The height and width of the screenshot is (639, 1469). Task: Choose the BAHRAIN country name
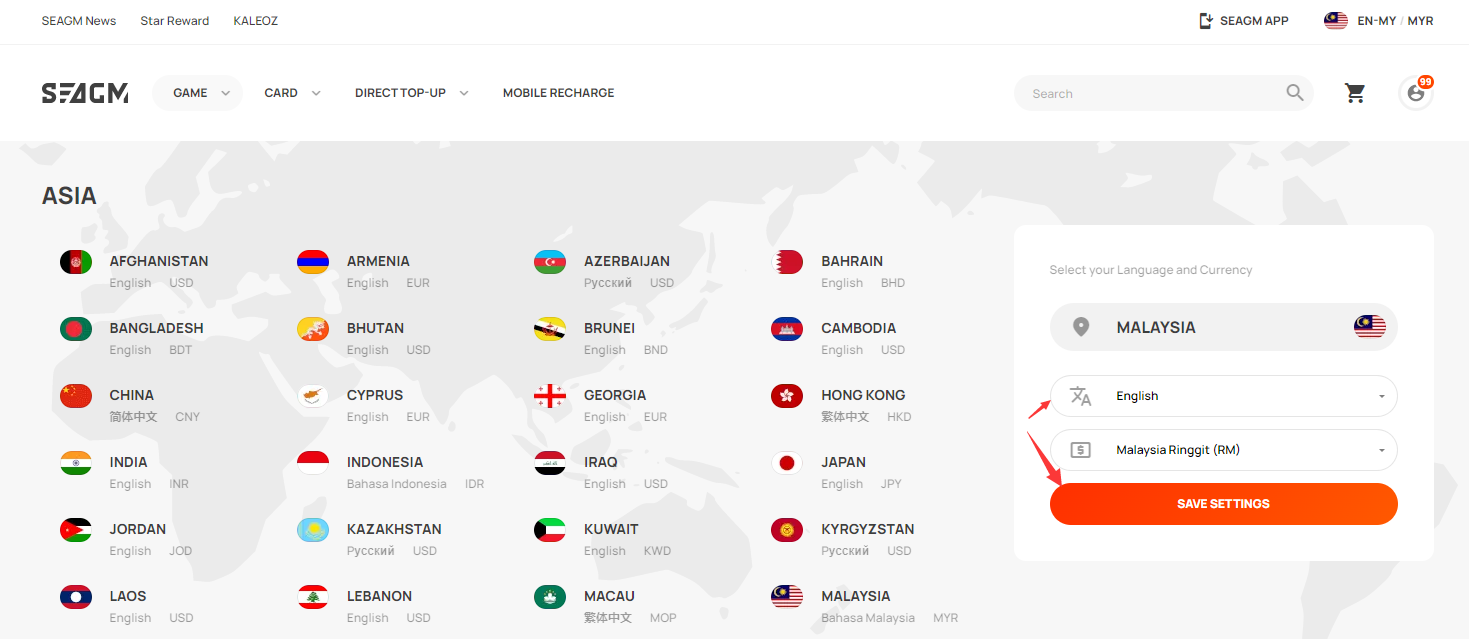(x=852, y=261)
